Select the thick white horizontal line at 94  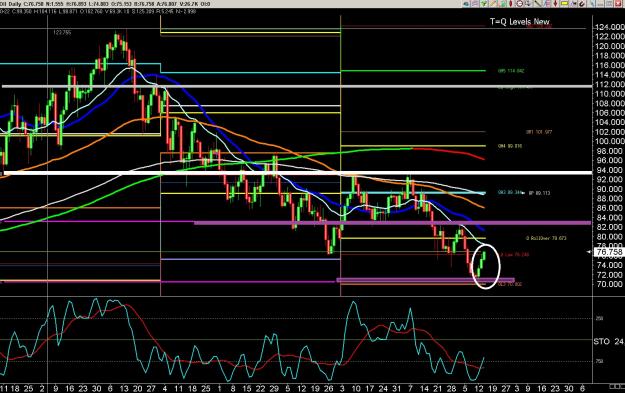click(x=297, y=173)
